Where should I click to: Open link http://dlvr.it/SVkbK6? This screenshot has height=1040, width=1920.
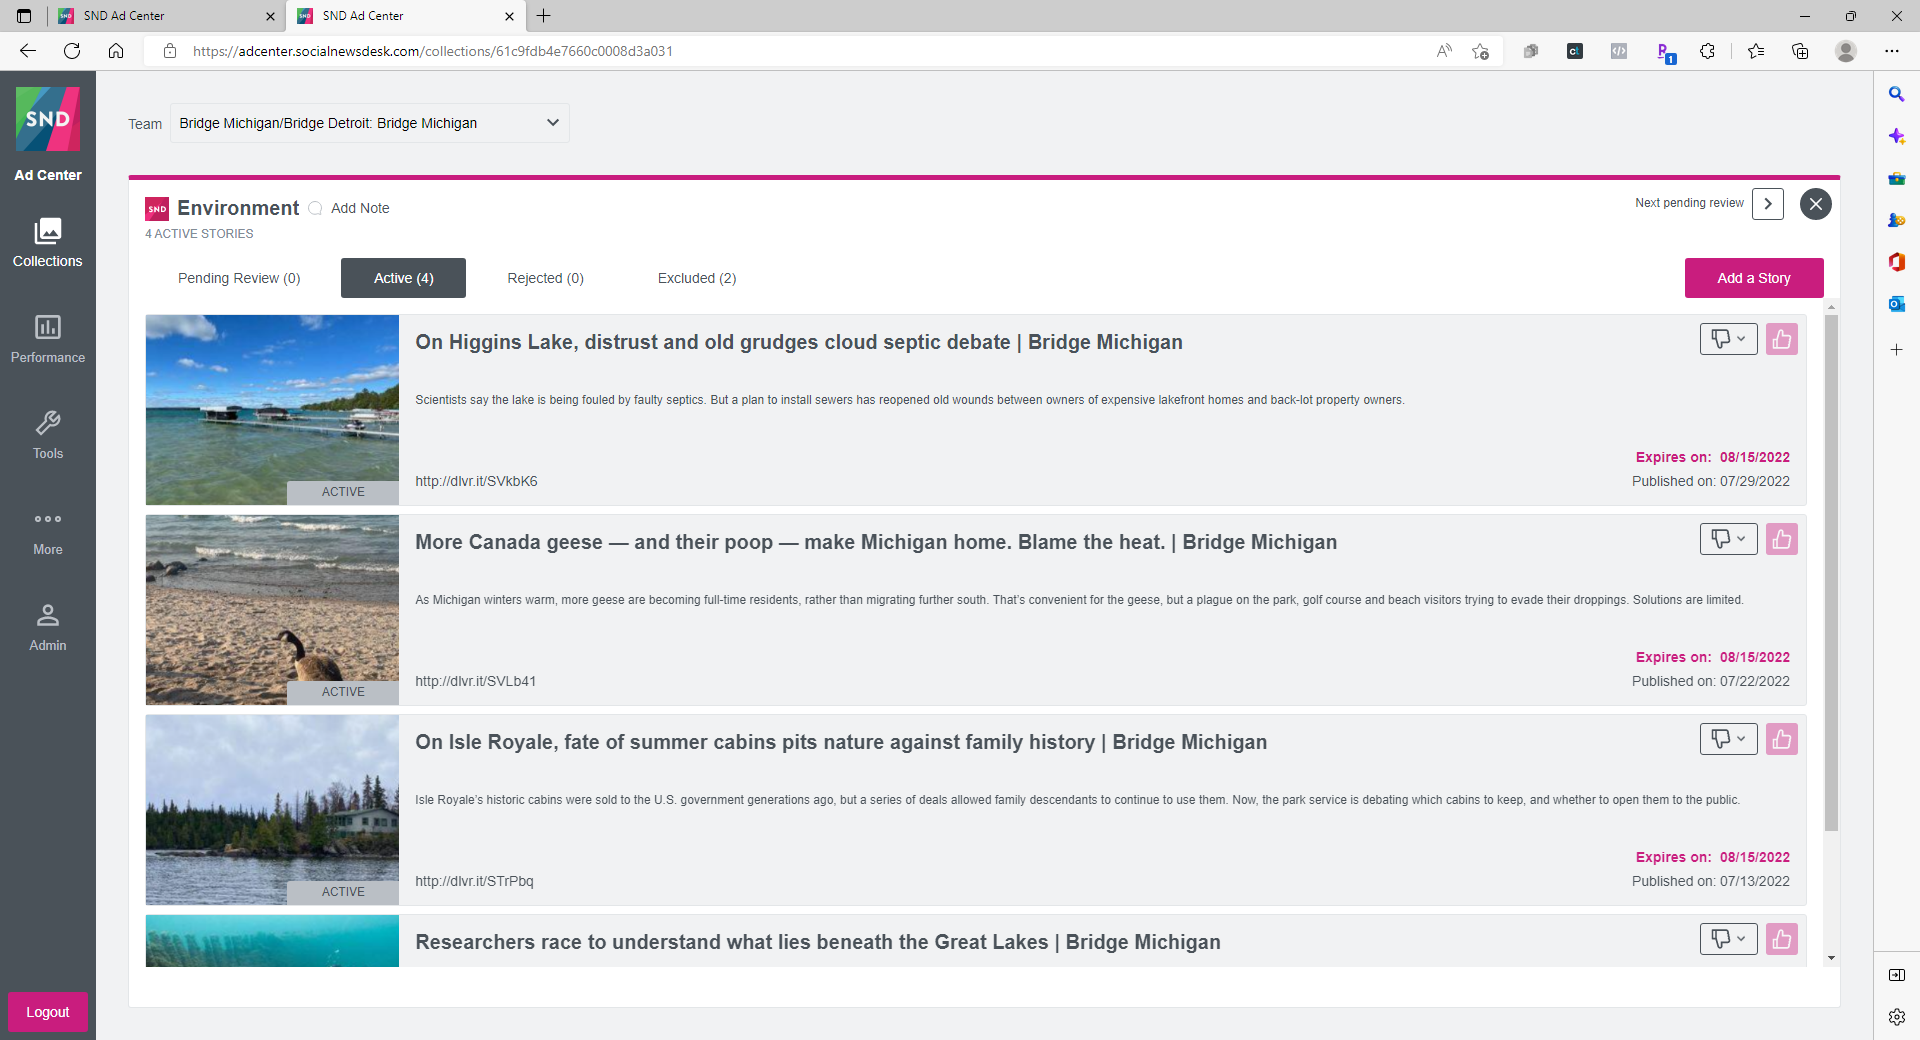(476, 481)
